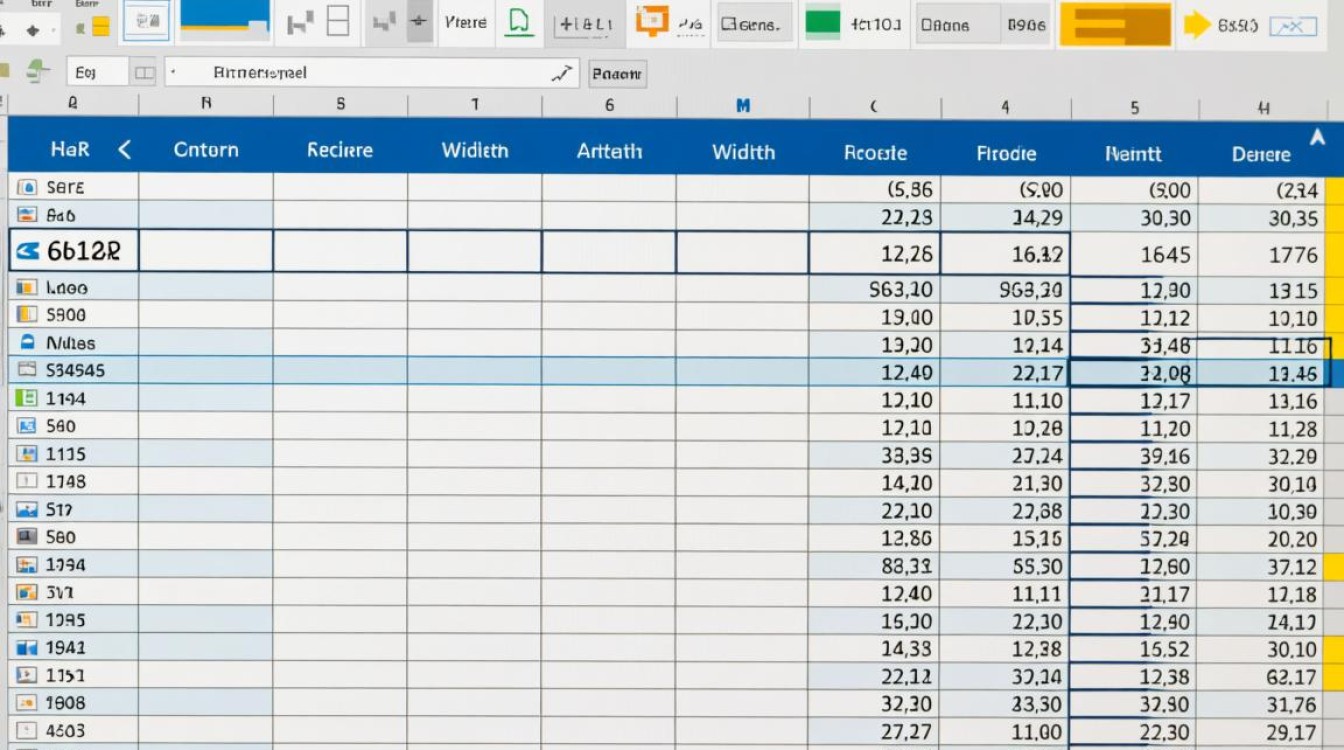This screenshot has width=1344, height=750.
Task: Click the +I&L1 toolbar button
Action: tap(585, 23)
